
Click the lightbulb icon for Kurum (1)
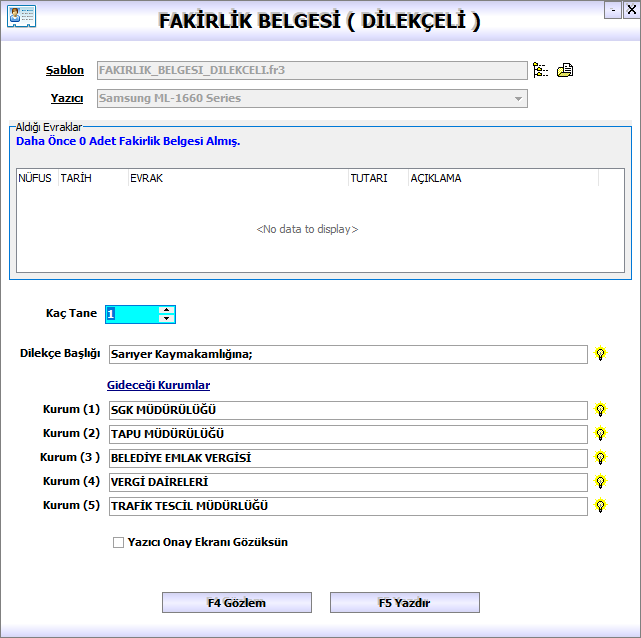click(x=601, y=410)
